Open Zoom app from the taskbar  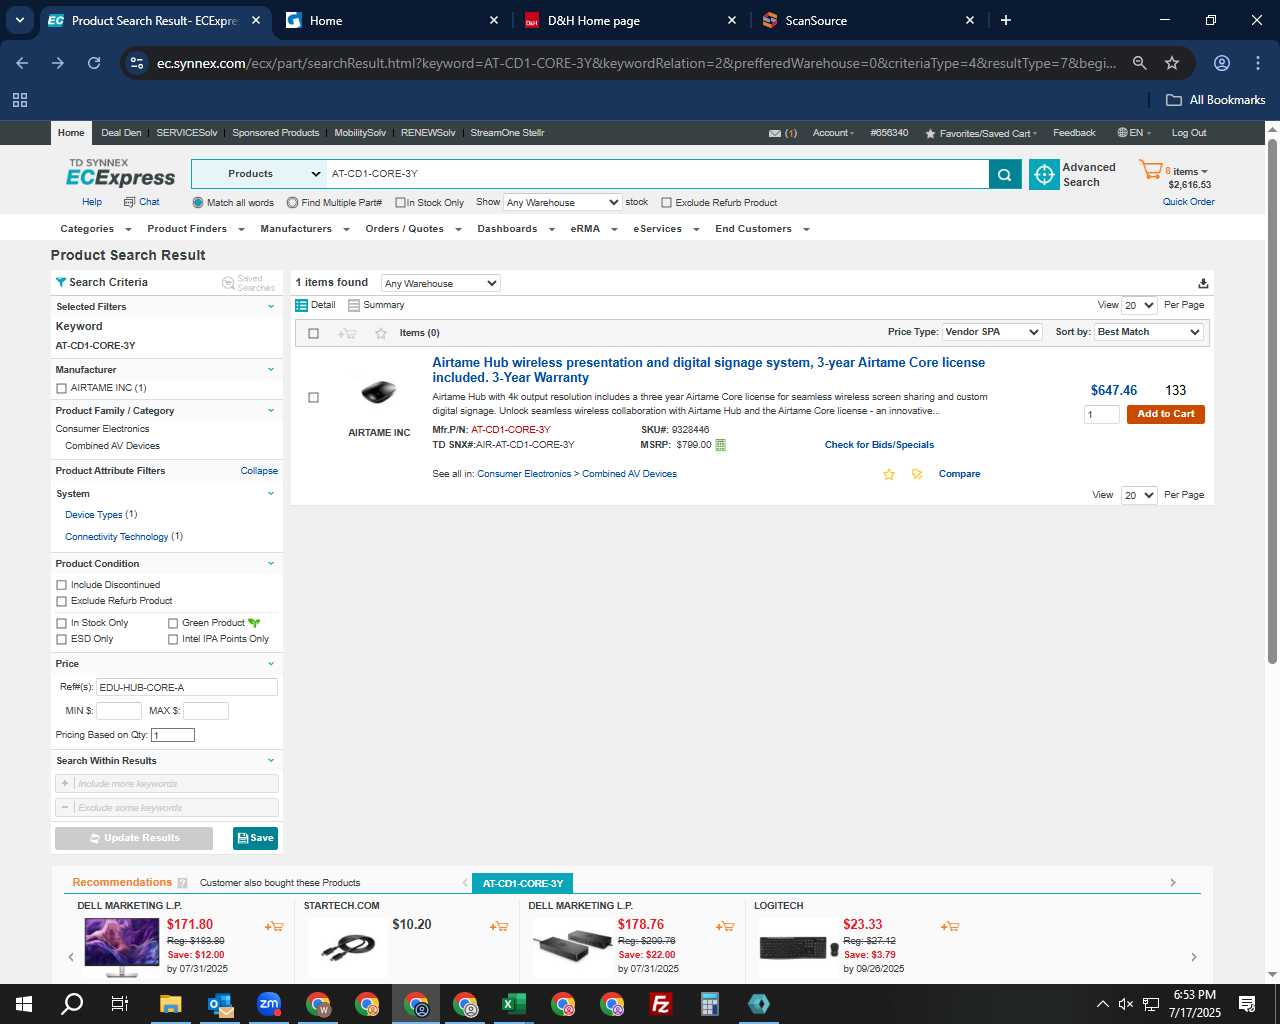[269, 1004]
